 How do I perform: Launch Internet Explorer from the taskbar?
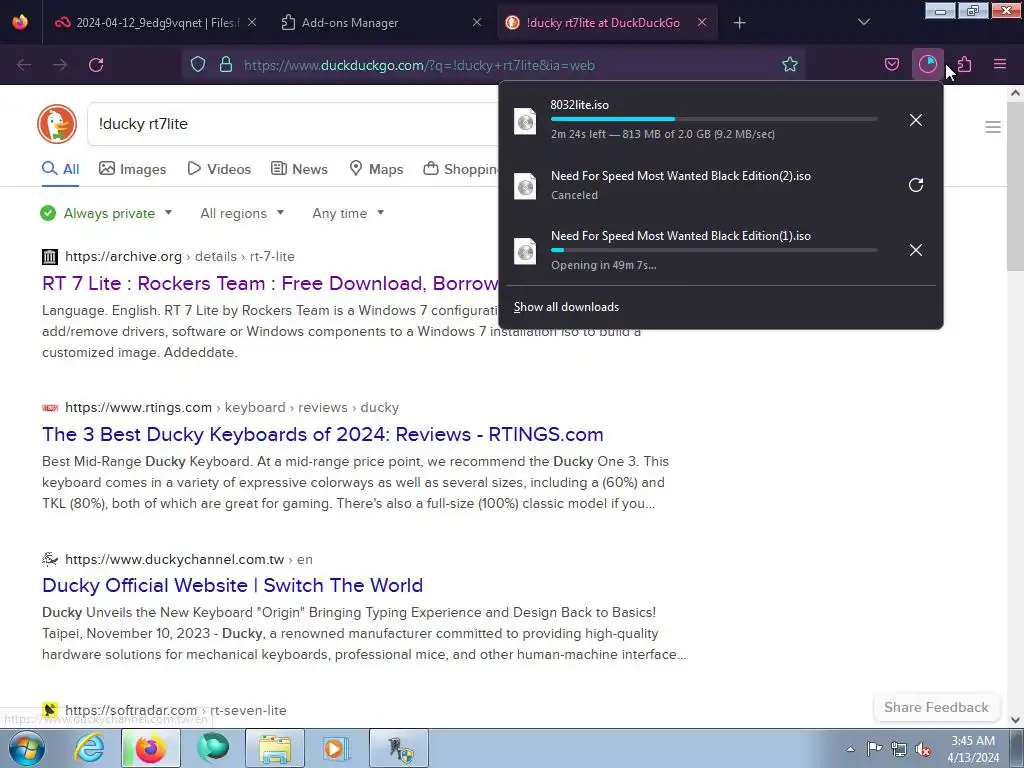pyautogui.click(x=89, y=748)
